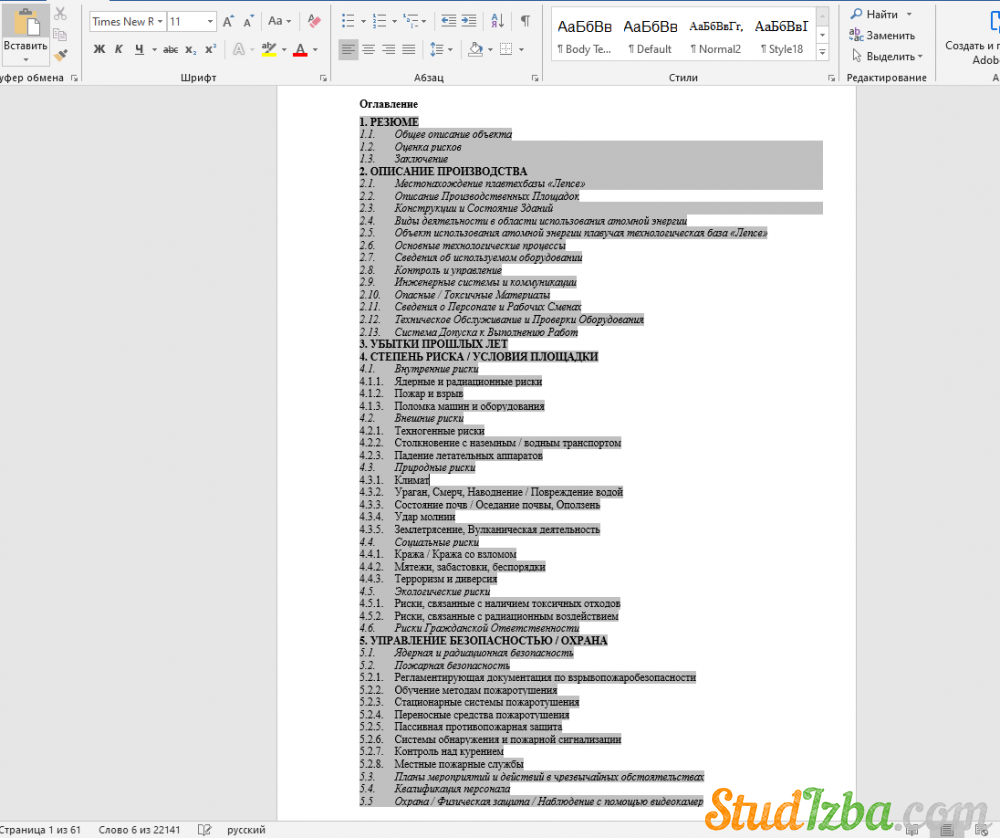Expand the full styles gallery

[x=823, y=53]
